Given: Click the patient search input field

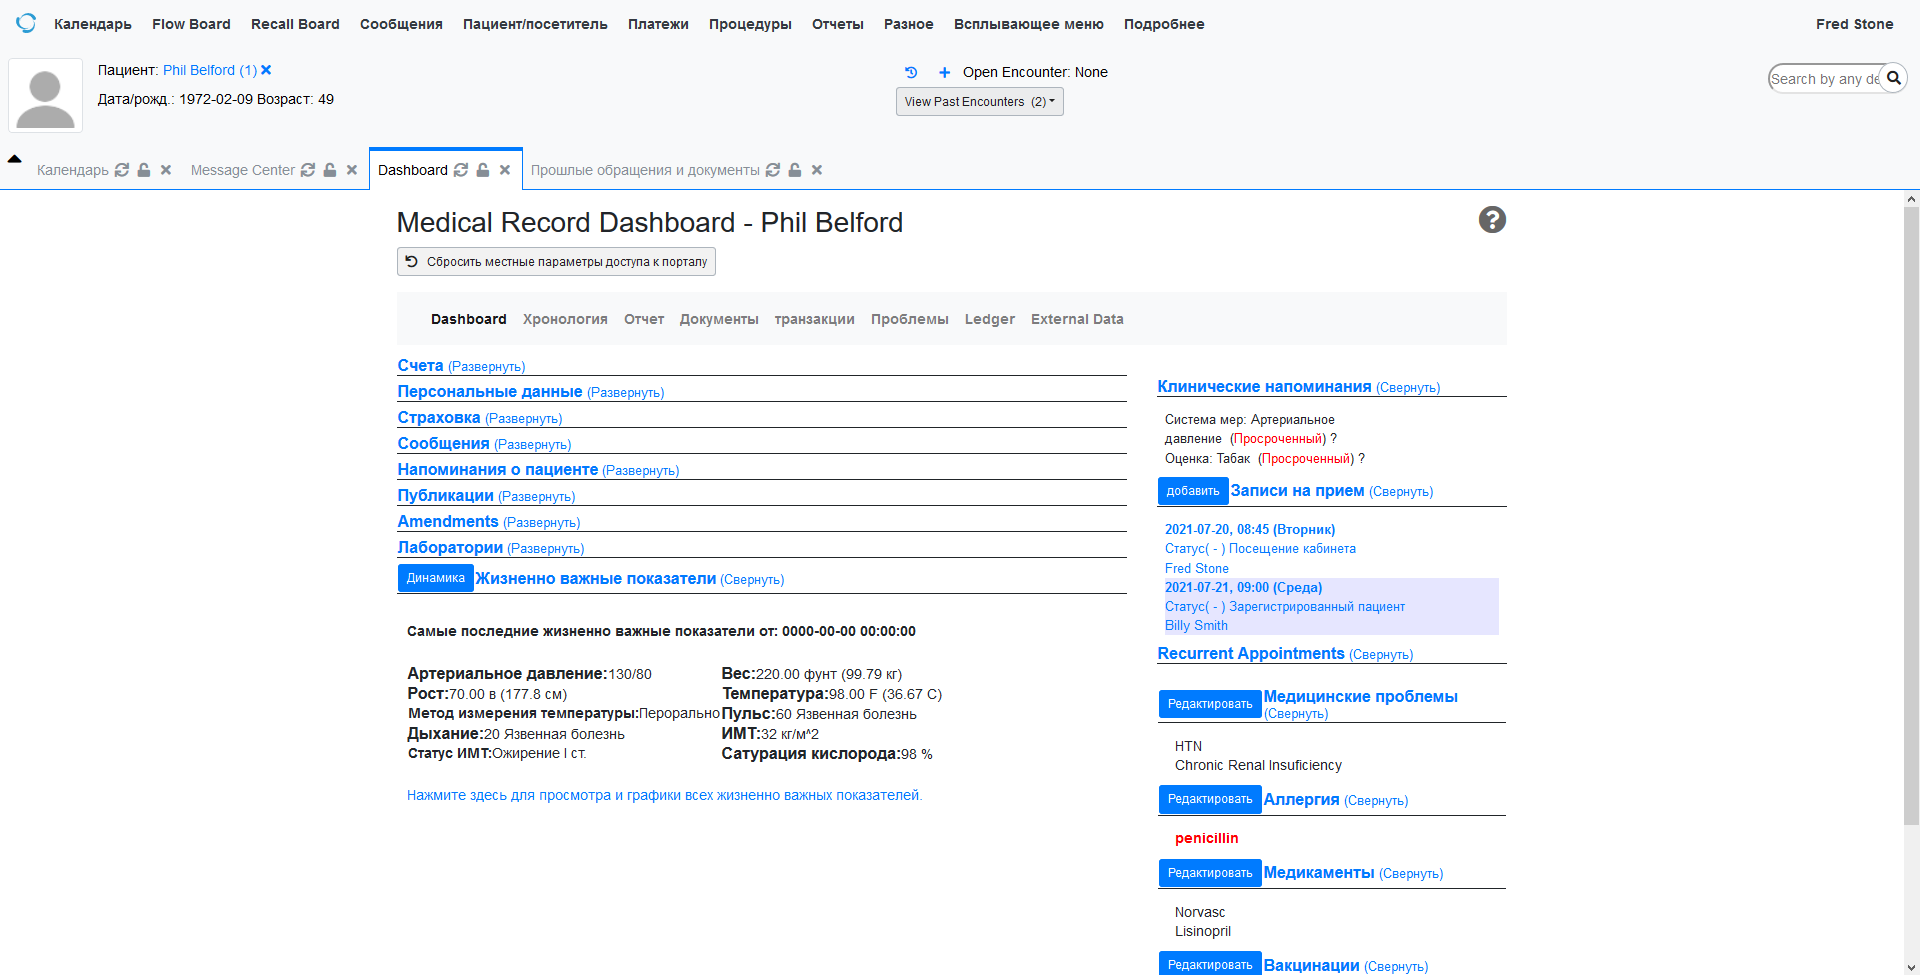Looking at the screenshot, I should pos(1823,78).
